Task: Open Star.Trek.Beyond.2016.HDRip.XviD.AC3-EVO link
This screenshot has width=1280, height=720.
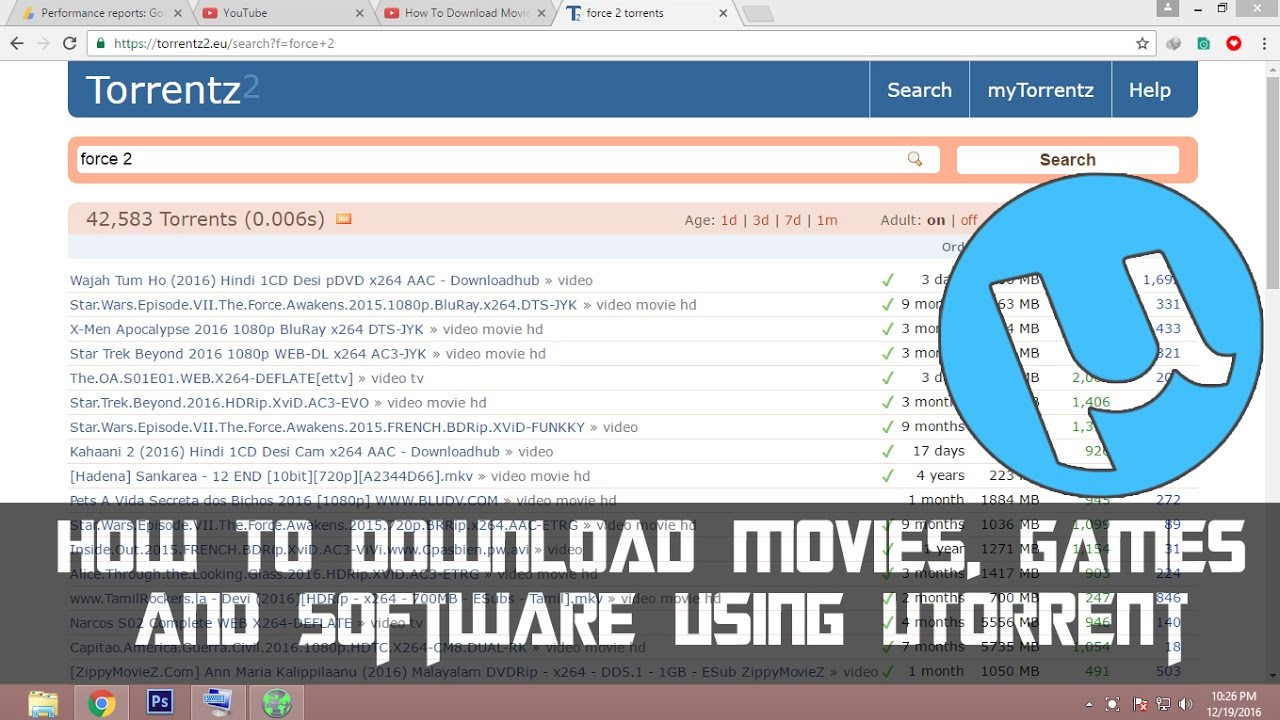Action: coord(219,402)
